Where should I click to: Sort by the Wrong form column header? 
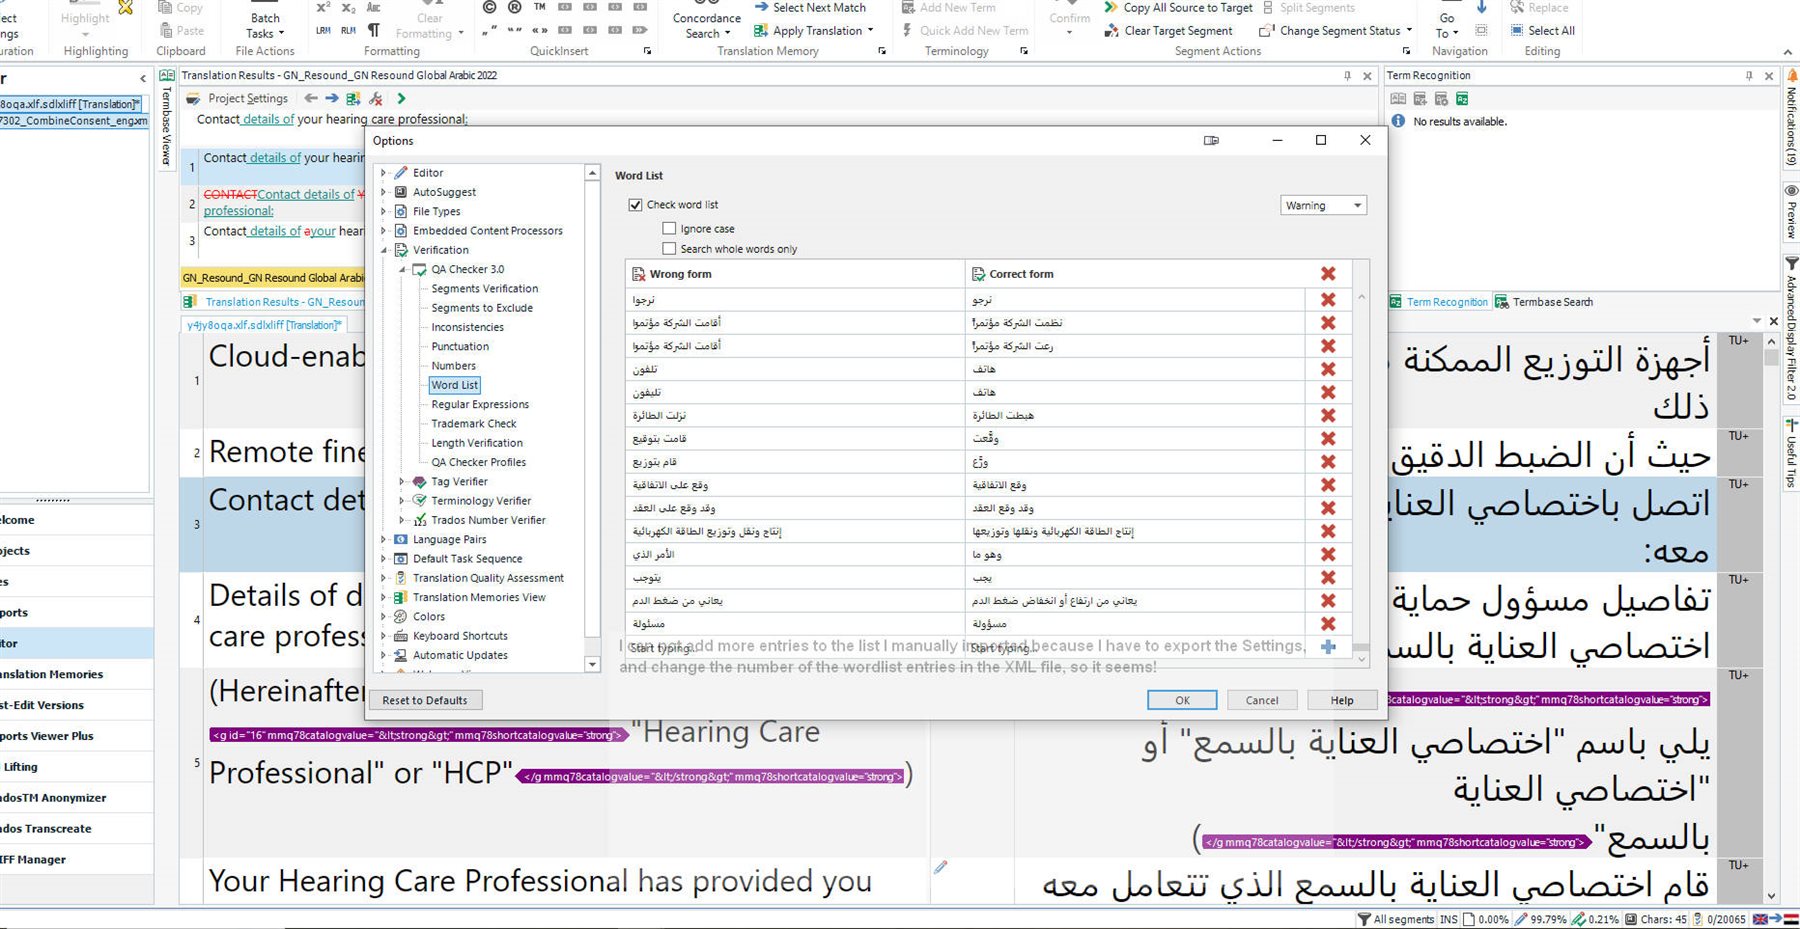pos(795,274)
